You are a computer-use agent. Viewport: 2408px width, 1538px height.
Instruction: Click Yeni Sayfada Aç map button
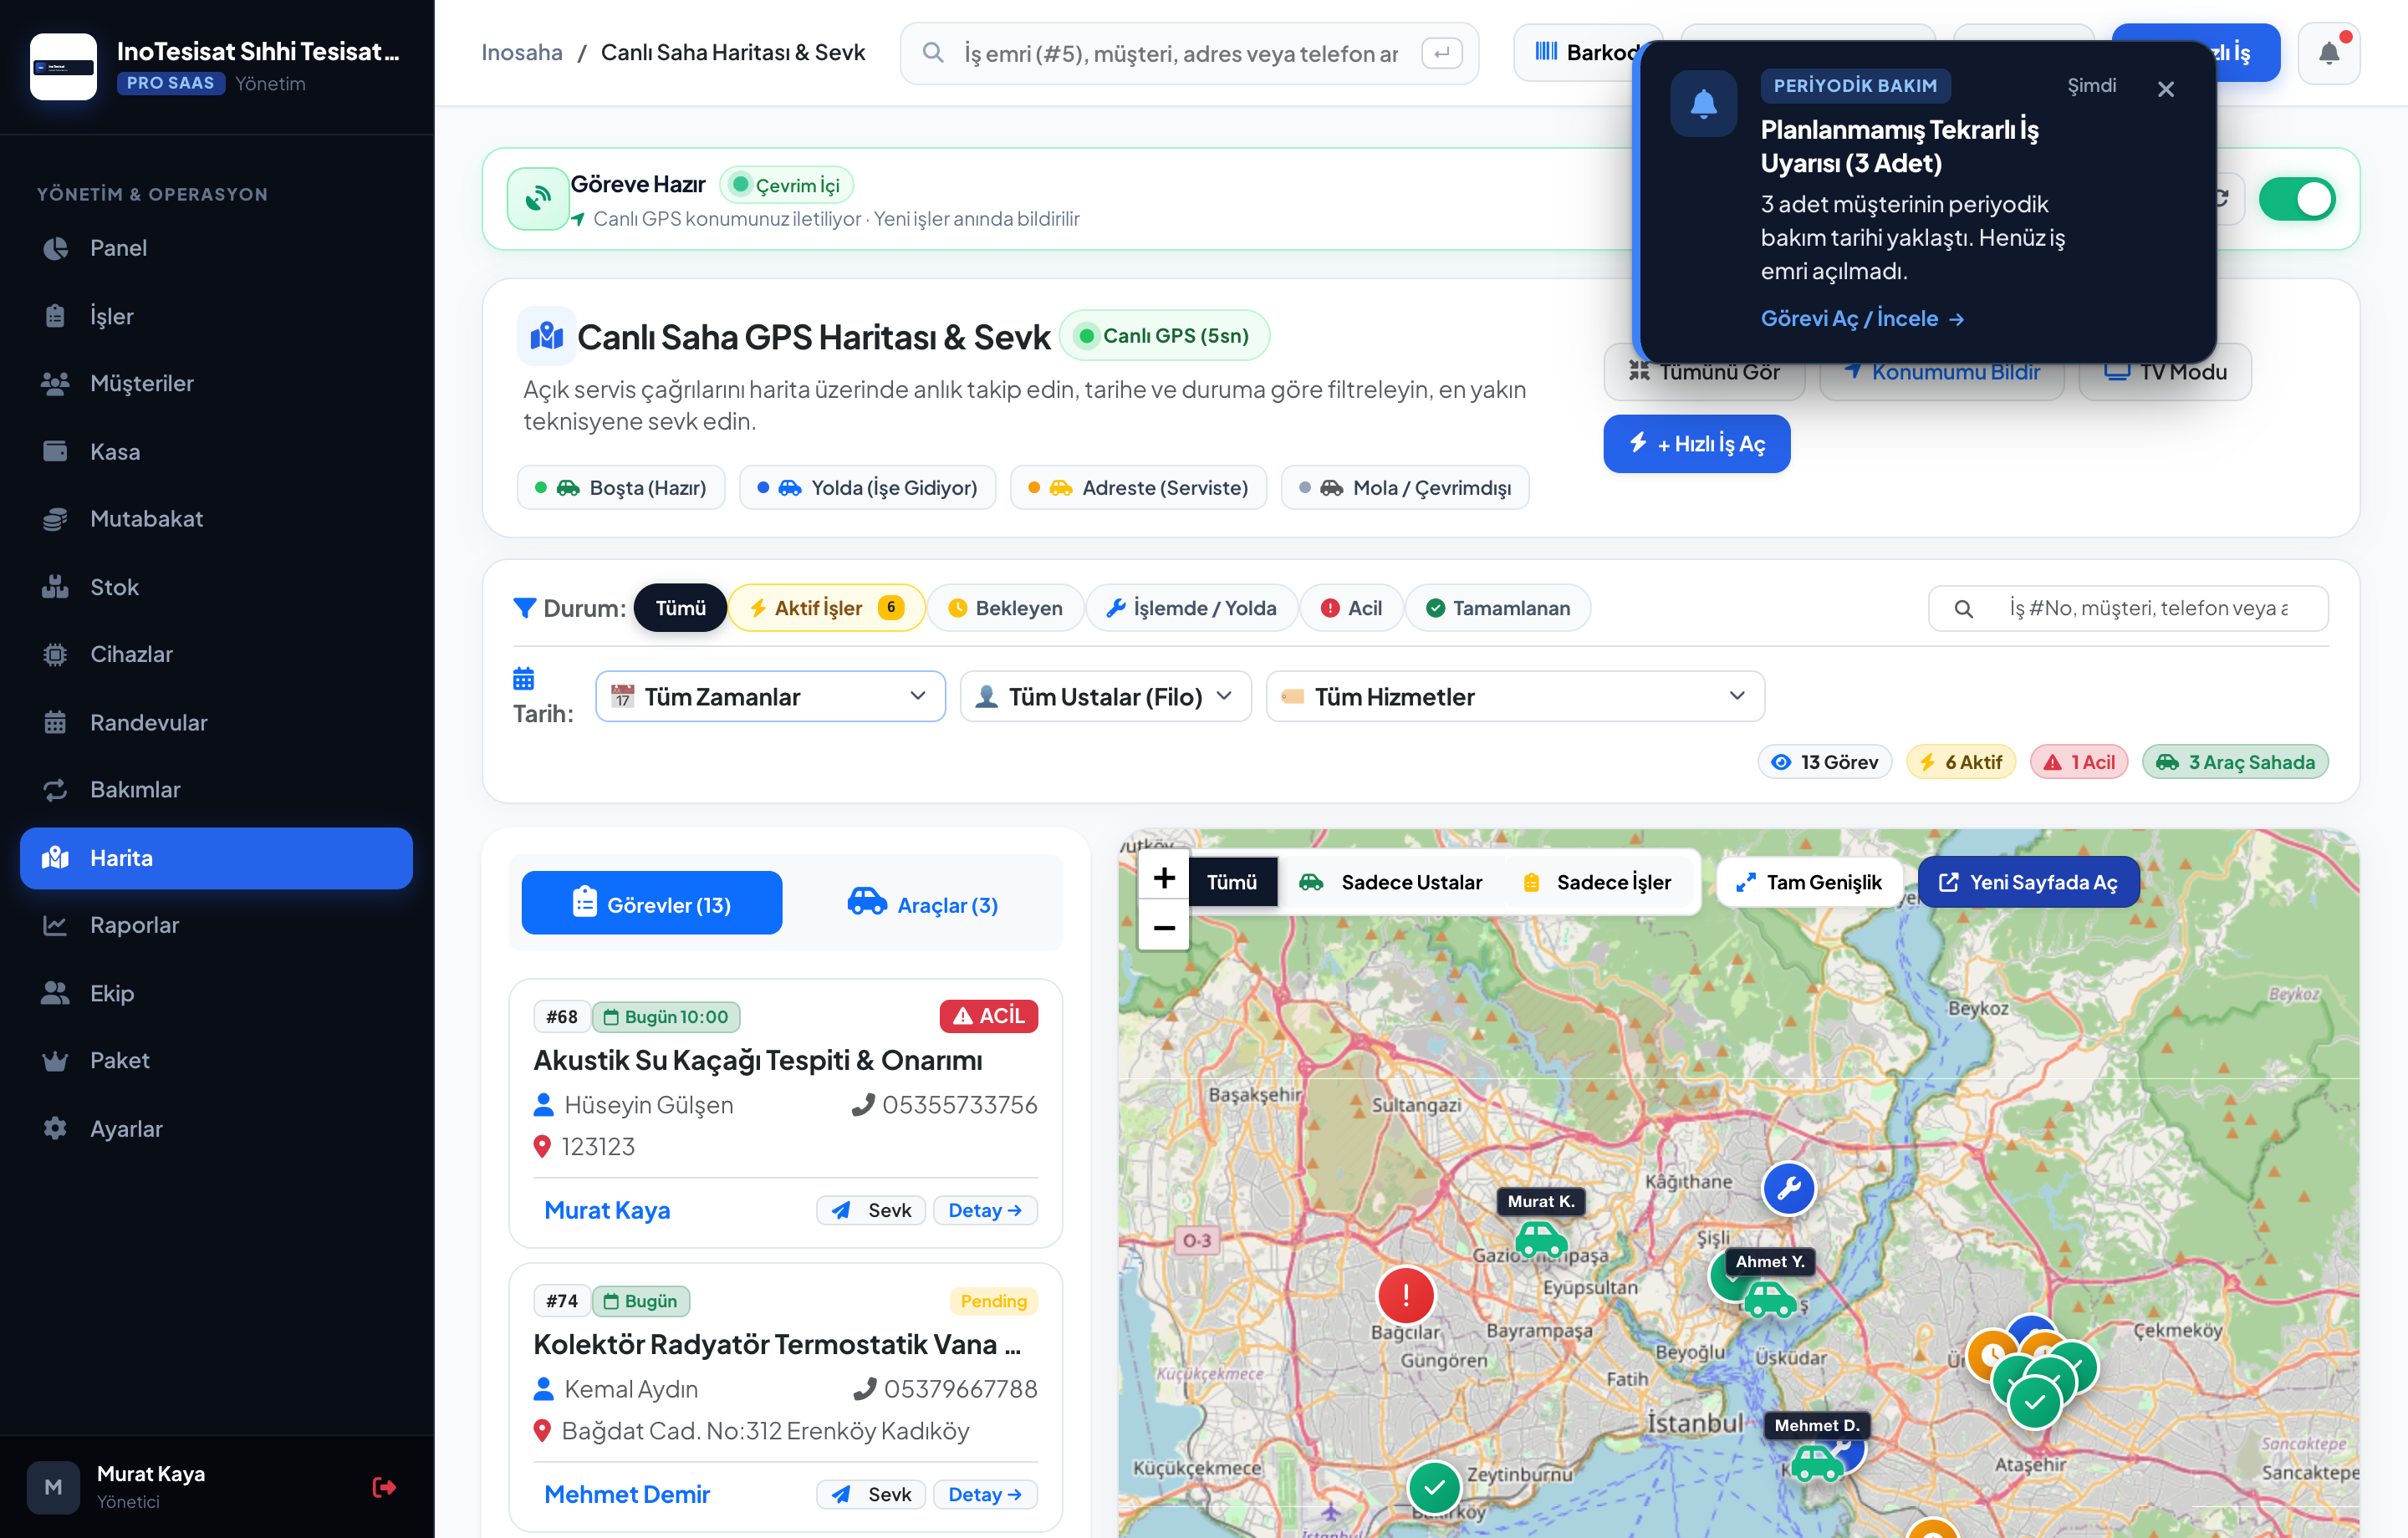(x=2028, y=882)
